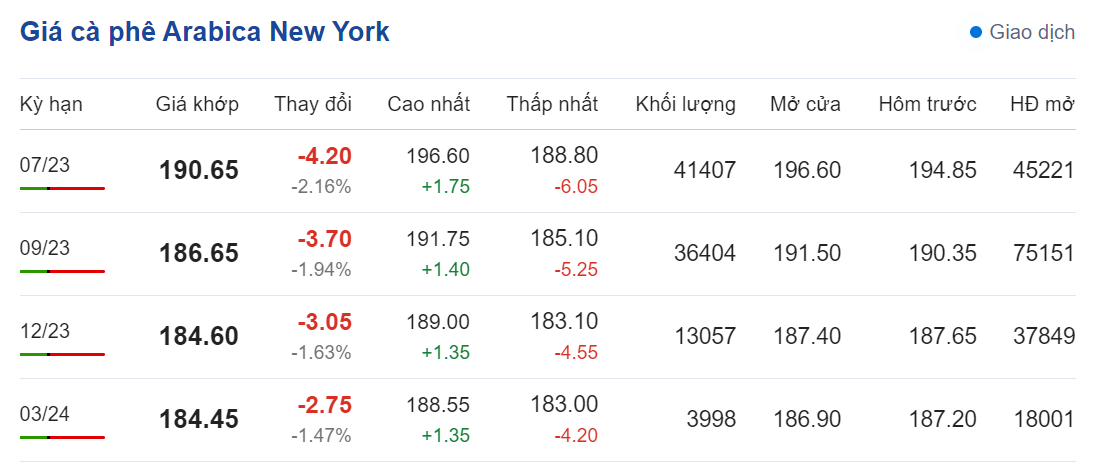Click the 07/23 price range bar

(62, 188)
